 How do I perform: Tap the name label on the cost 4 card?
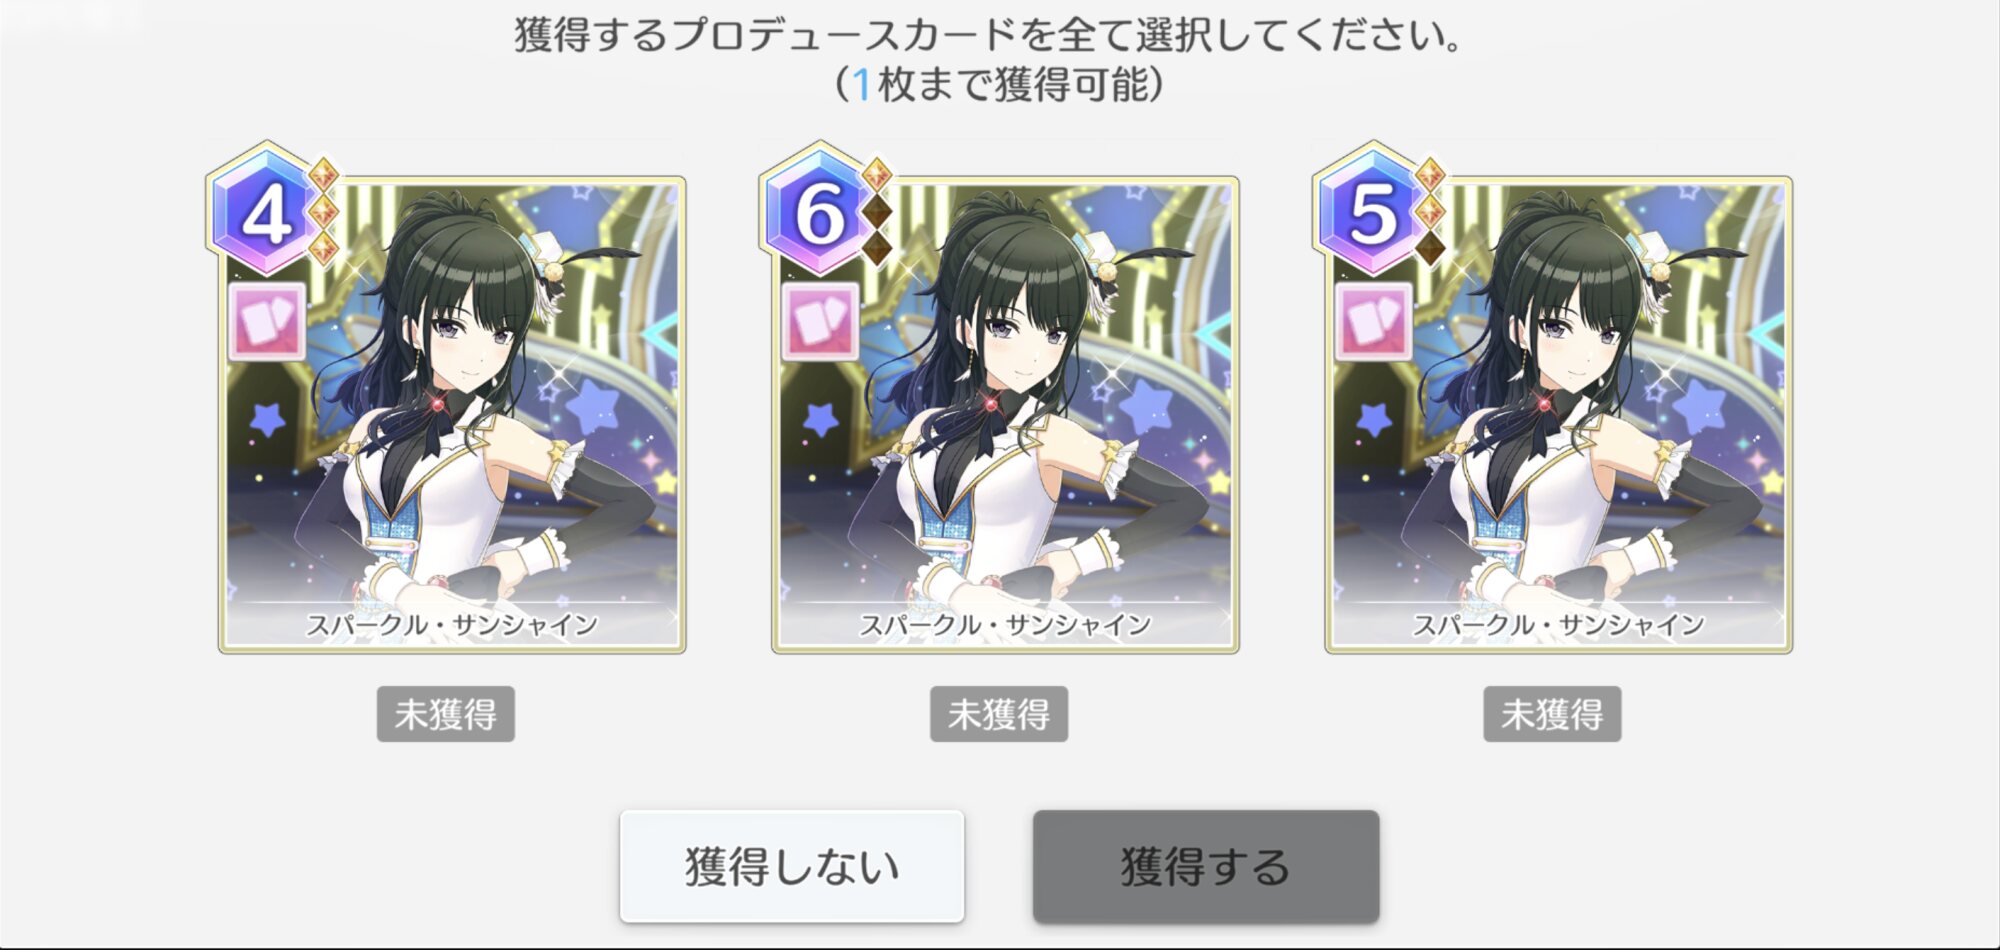tap(452, 625)
